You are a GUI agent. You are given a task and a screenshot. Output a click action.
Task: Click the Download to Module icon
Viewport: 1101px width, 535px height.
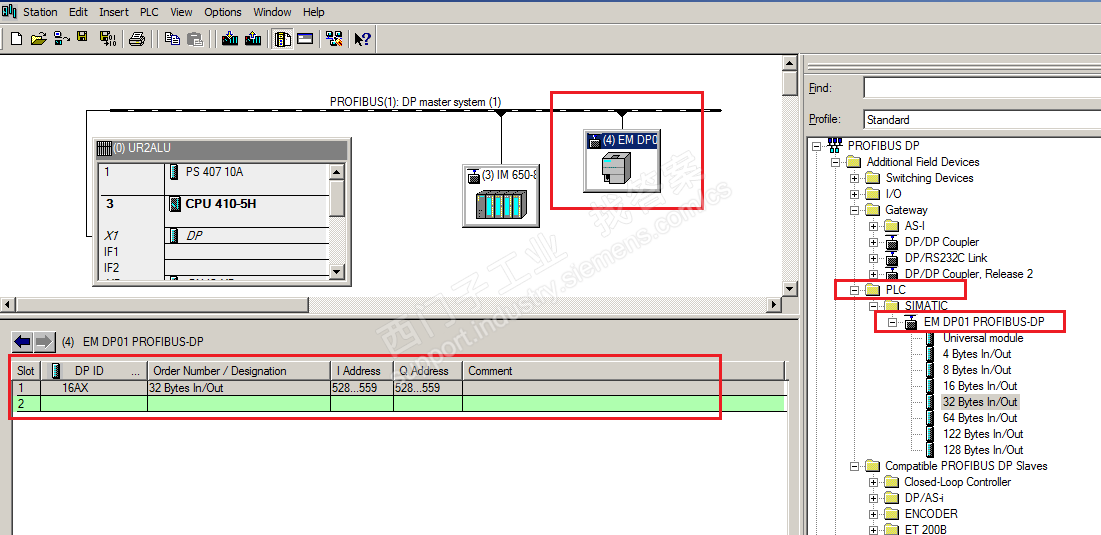pyautogui.click(x=230, y=39)
